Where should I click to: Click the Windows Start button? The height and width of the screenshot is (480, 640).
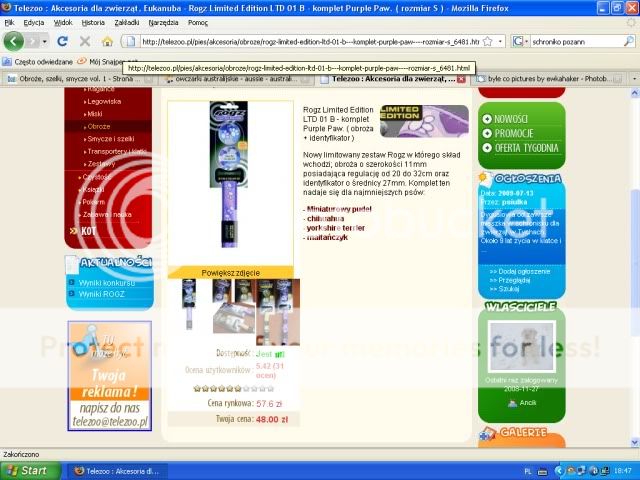point(26,470)
